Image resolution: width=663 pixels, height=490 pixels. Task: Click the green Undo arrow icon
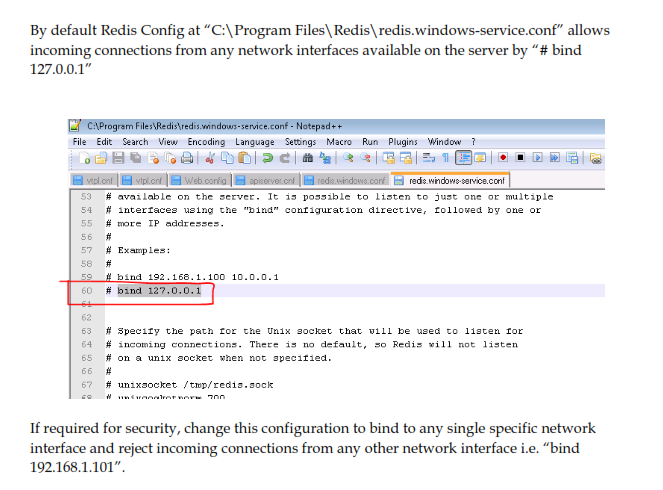(x=267, y=158)
